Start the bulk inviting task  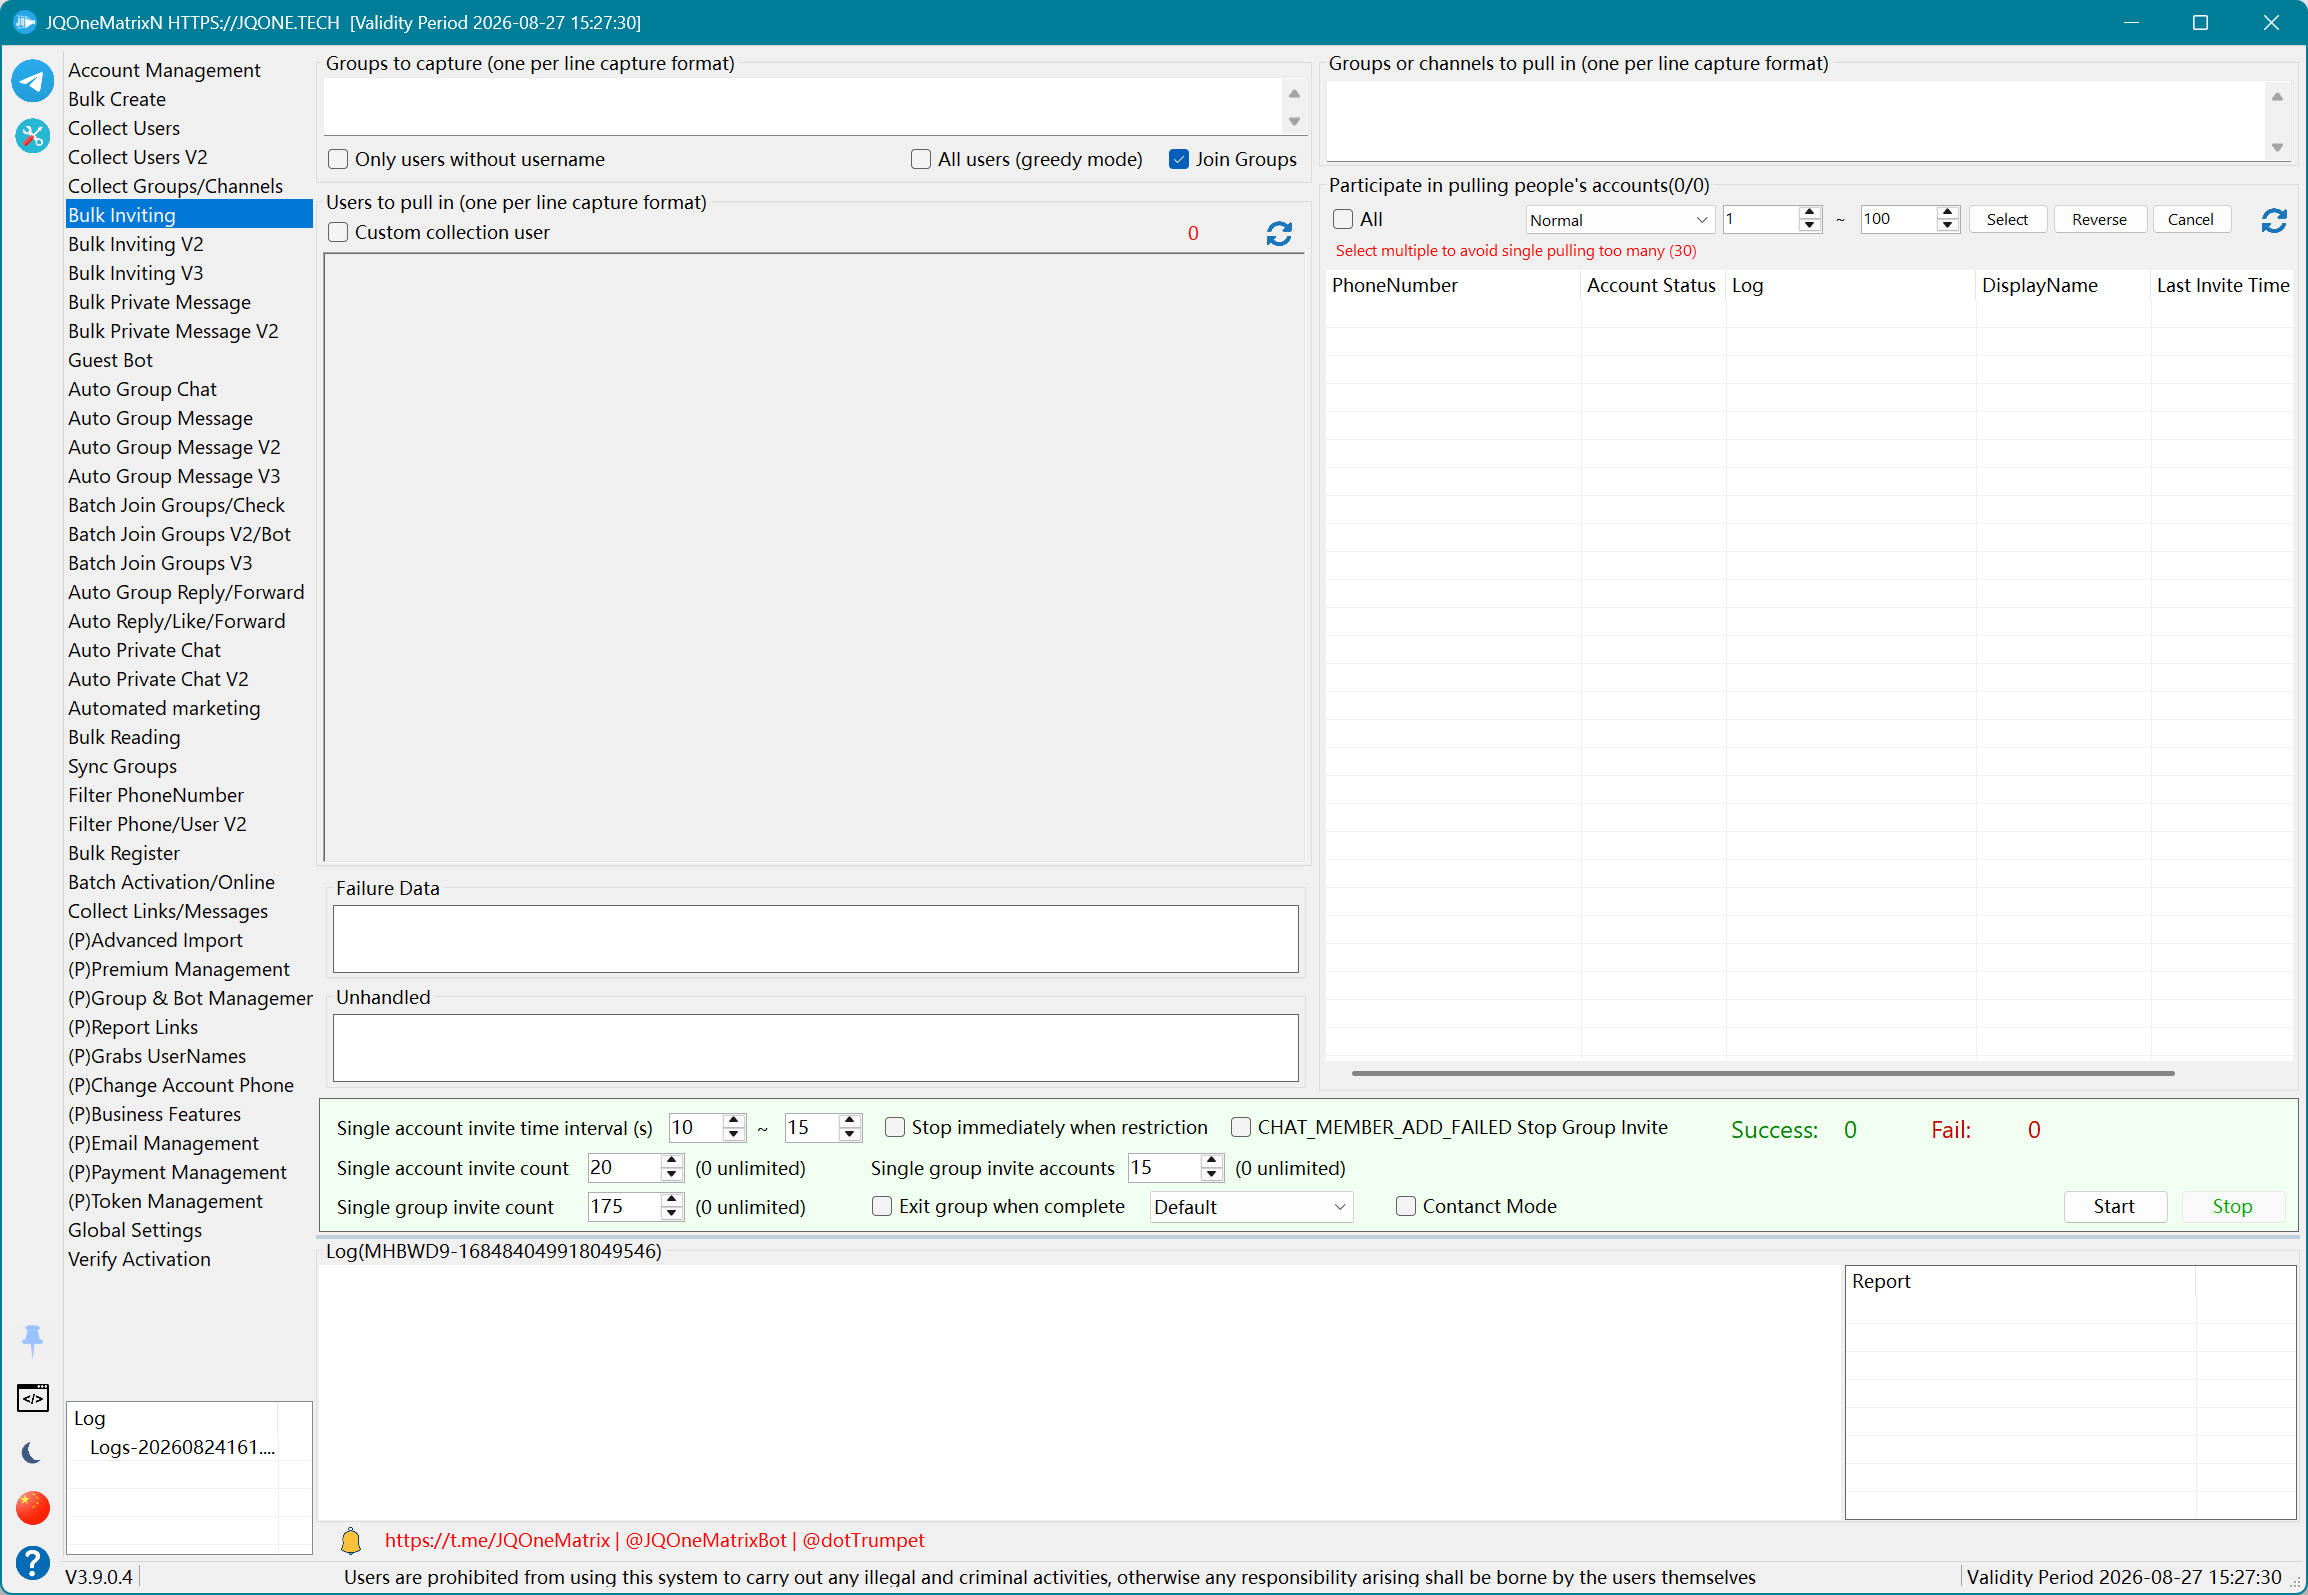click(2114, 1206)
